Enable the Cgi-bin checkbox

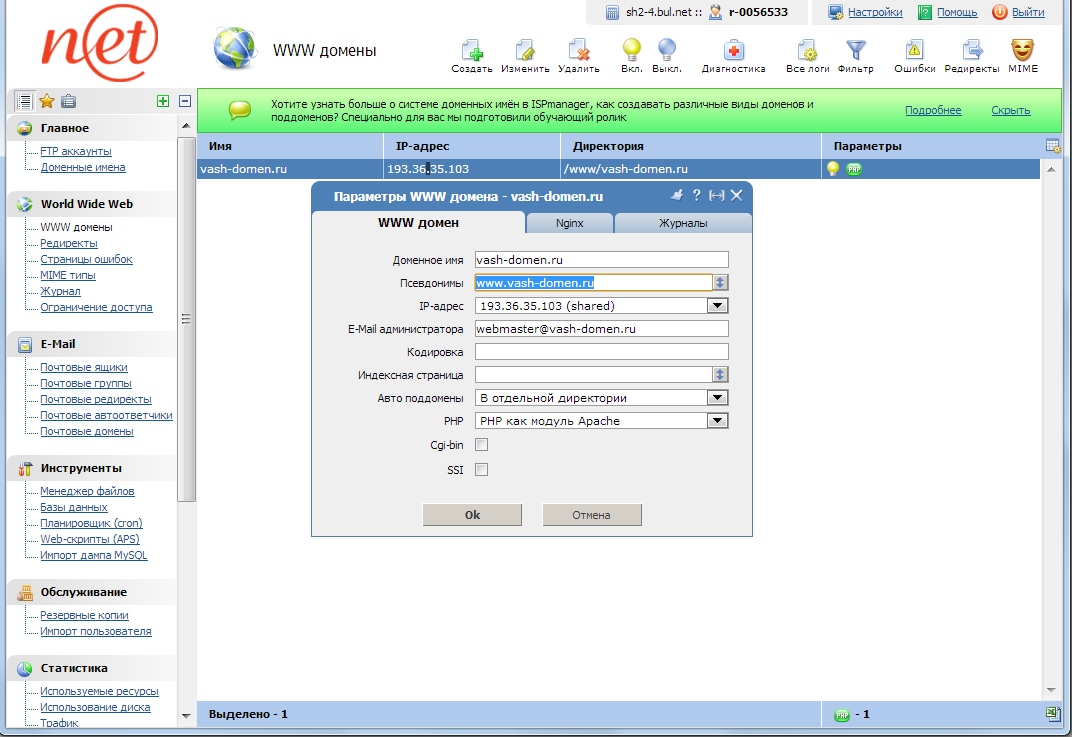[x=481, y=445]
